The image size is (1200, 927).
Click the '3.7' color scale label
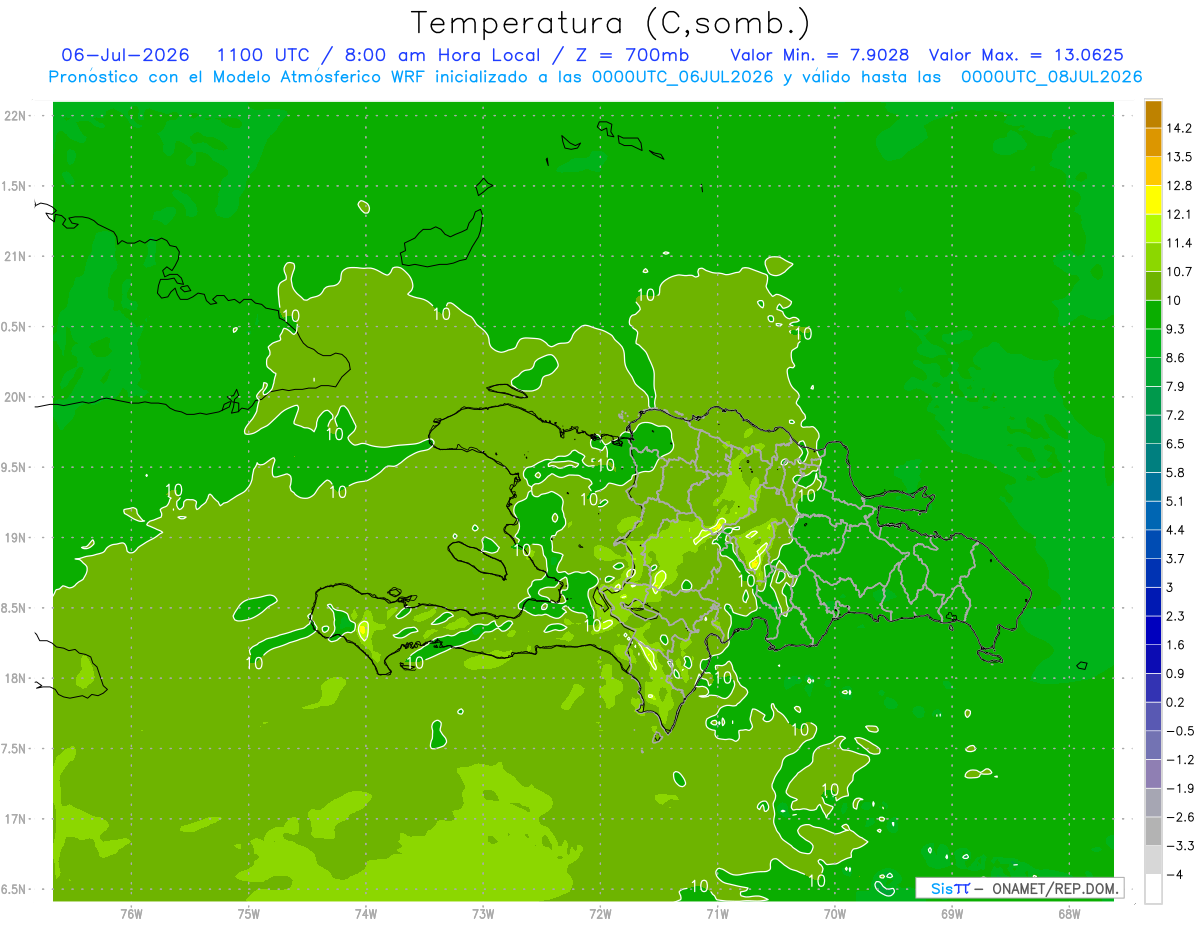1175,559
